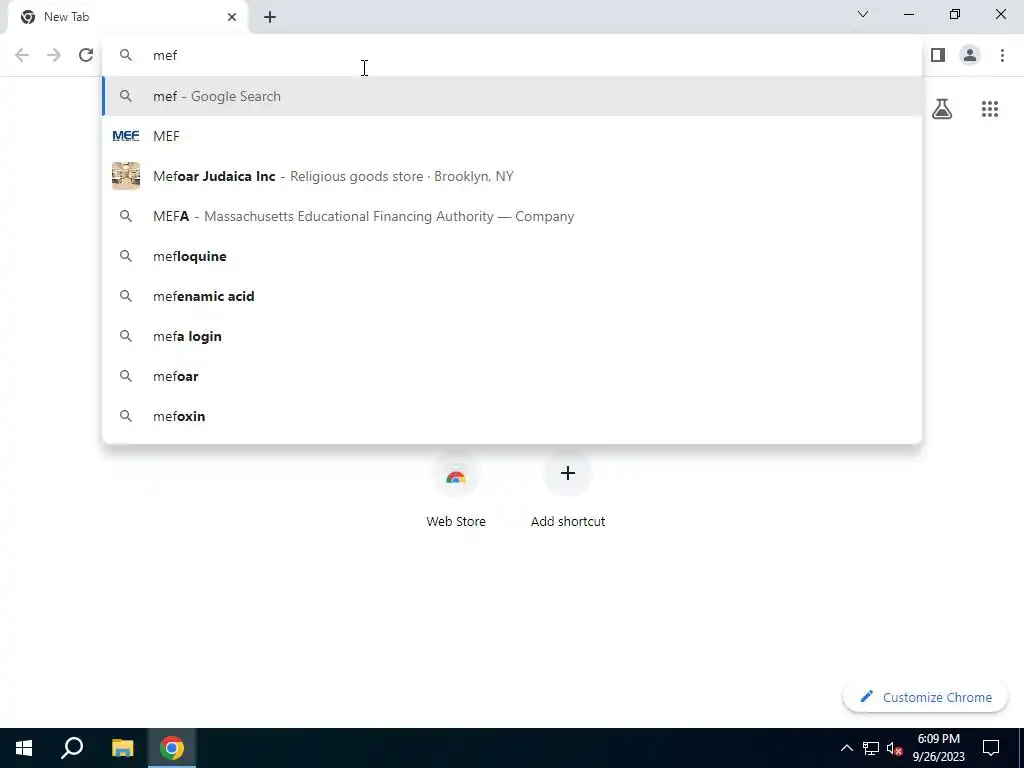Open the Google apps grid
The height and width of the screenshot is (768, 1024).
click(x=989, y=109)
